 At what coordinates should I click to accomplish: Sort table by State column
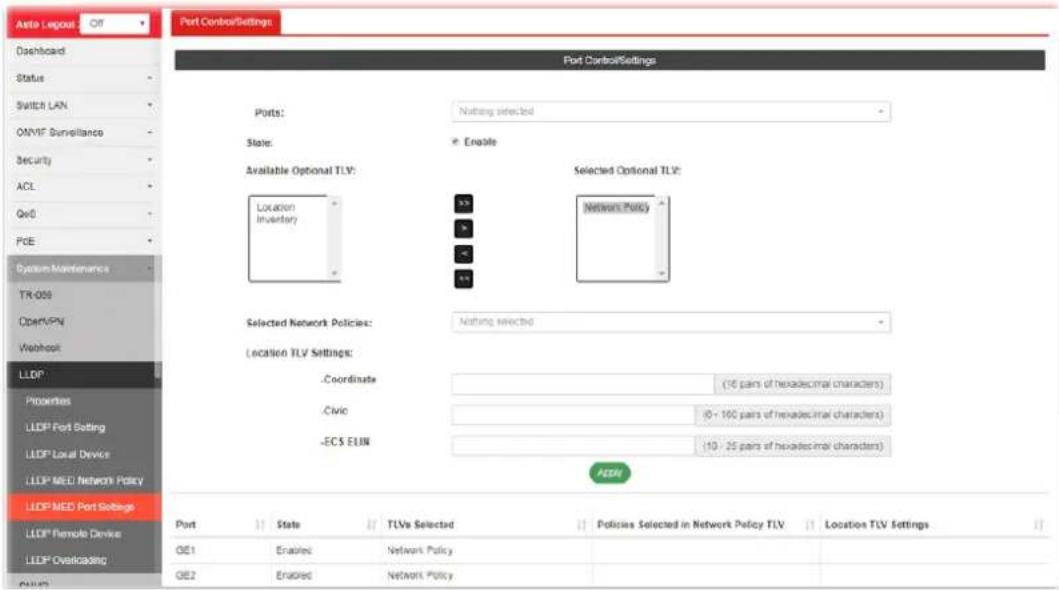click(371, 525)
